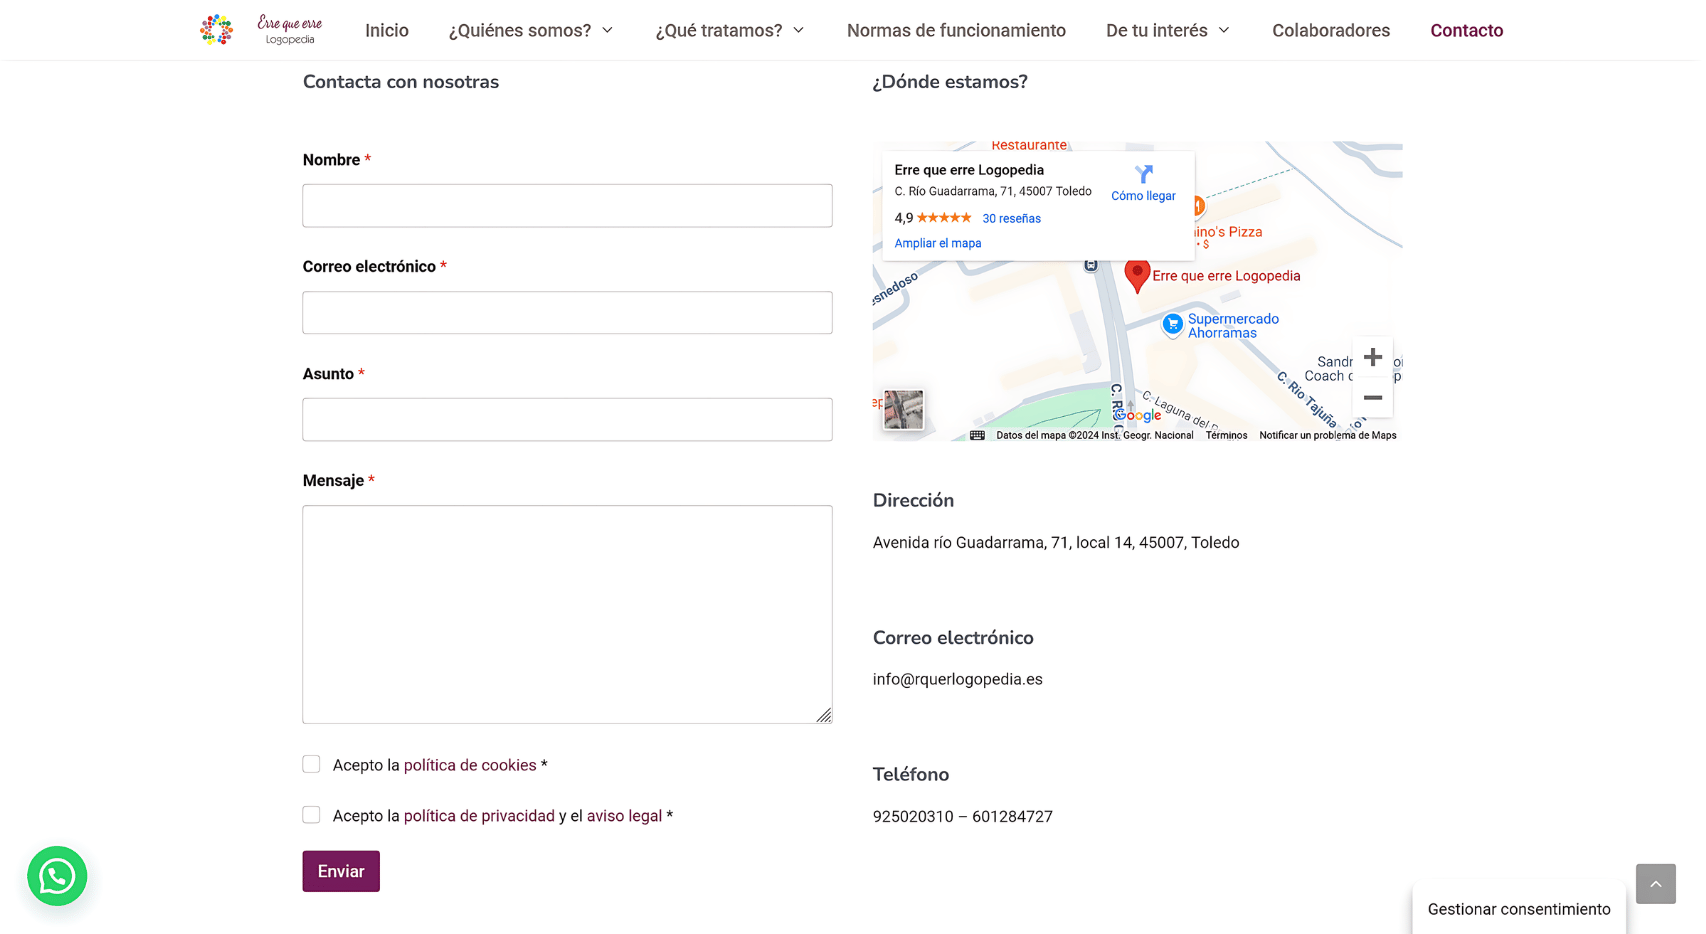Zoom in on the map with the plus icon

tap(1372, 356)
